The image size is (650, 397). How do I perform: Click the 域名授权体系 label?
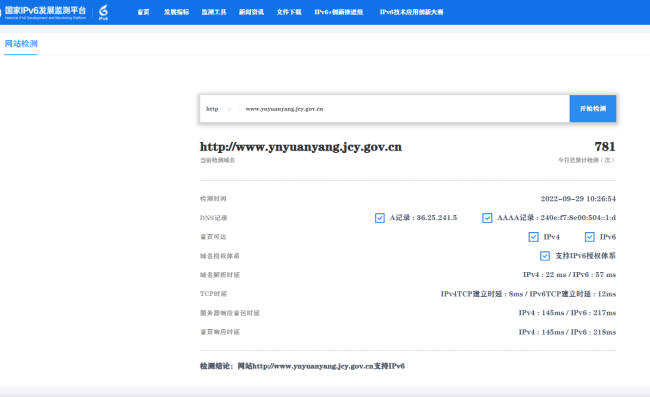(220, 256)
